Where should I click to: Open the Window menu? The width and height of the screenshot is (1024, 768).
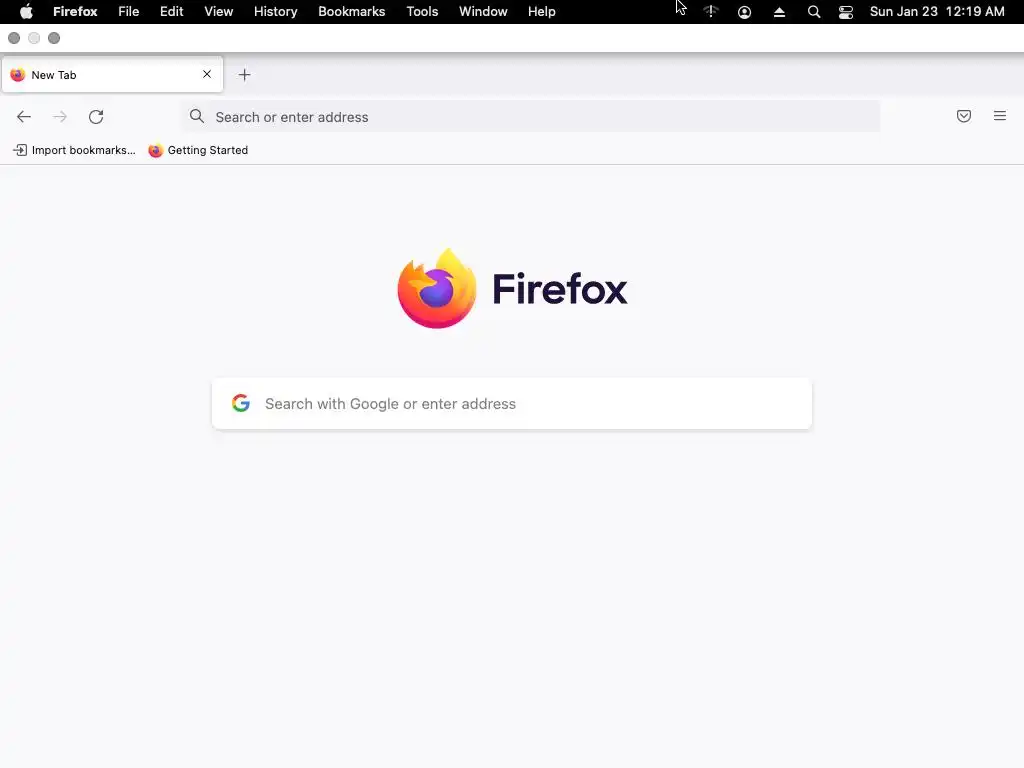point(483,11)
